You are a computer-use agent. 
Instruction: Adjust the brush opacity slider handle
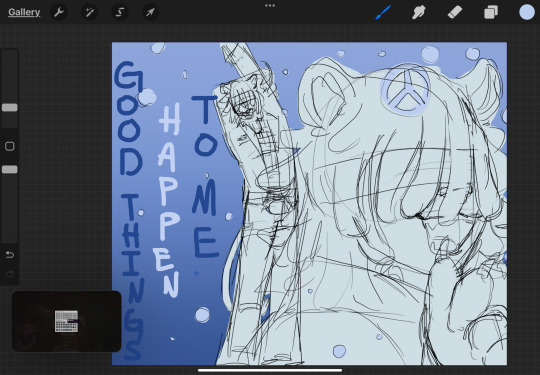[10, 169]
